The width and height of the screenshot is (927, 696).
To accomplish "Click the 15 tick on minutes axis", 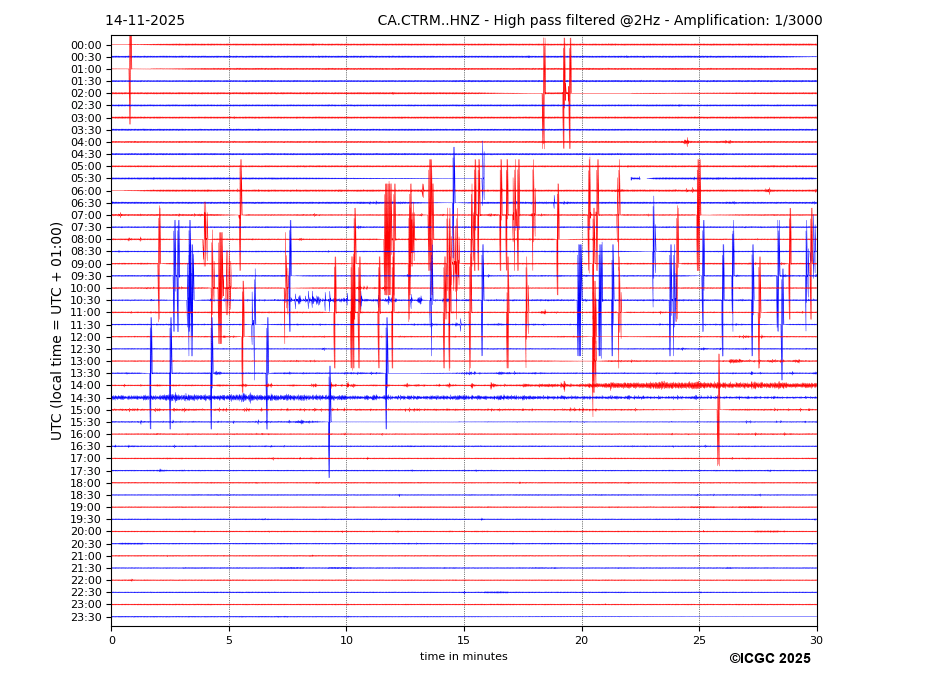I will point(464,640).
